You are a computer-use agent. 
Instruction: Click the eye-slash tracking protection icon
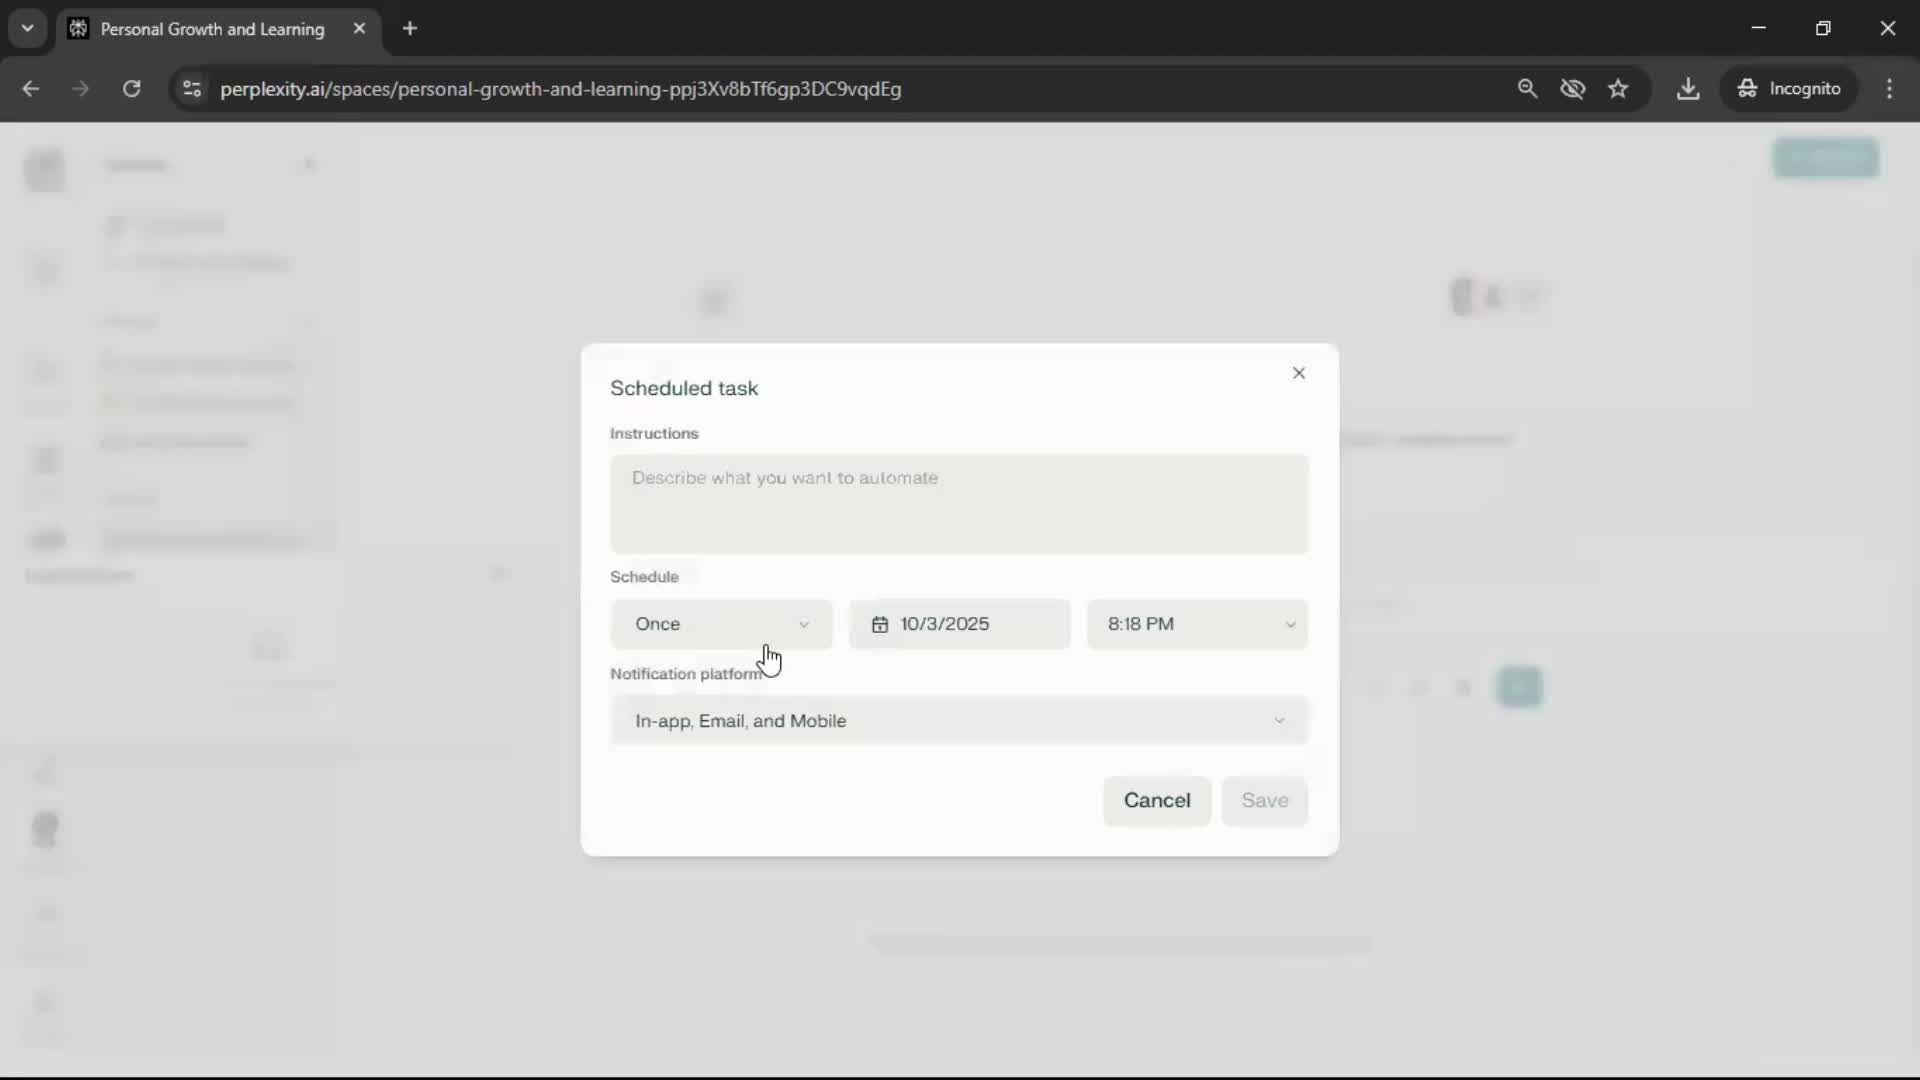tap(1572, 89)
